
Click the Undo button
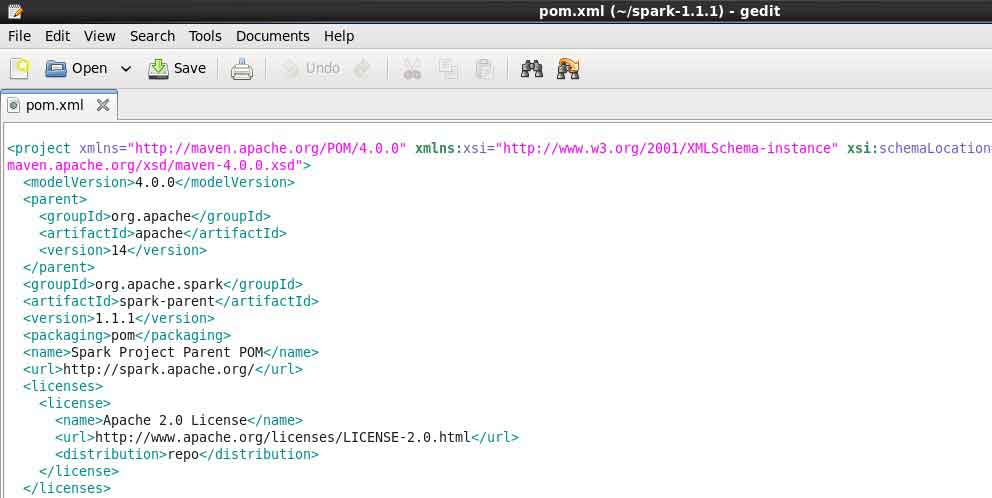311,68
